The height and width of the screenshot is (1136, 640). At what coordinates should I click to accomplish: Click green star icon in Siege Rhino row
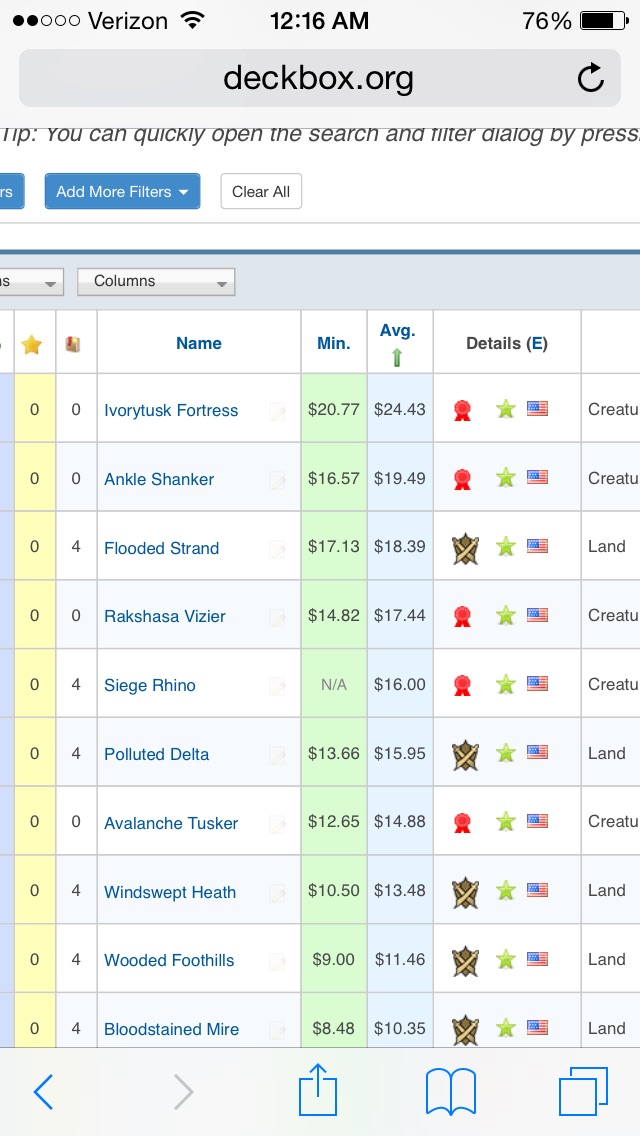click(x=506, y=685)
